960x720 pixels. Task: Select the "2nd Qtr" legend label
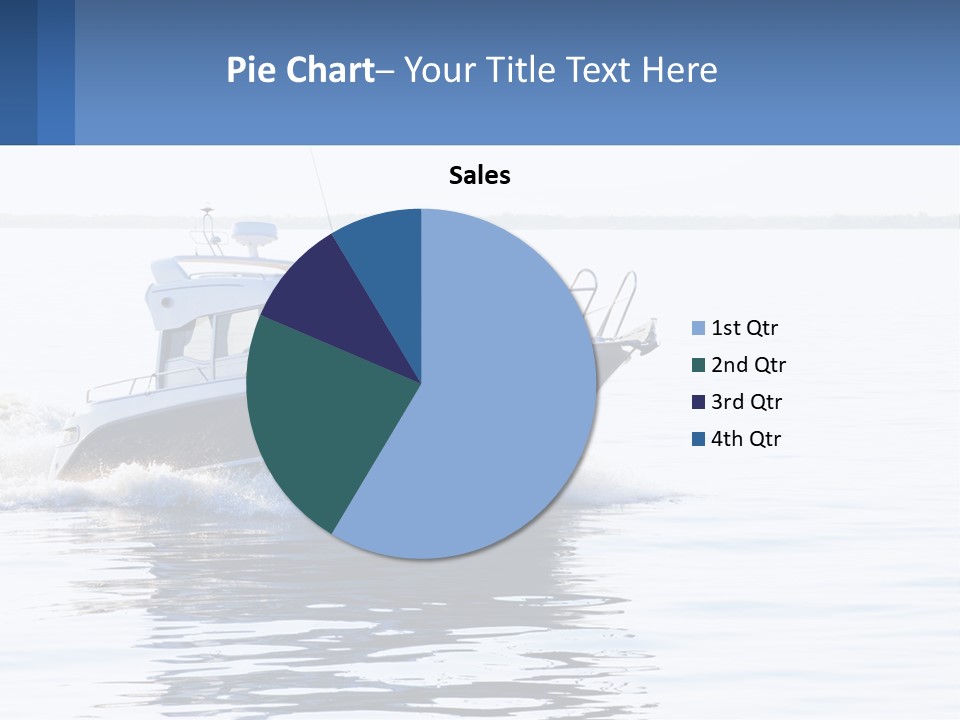point(748,365)
